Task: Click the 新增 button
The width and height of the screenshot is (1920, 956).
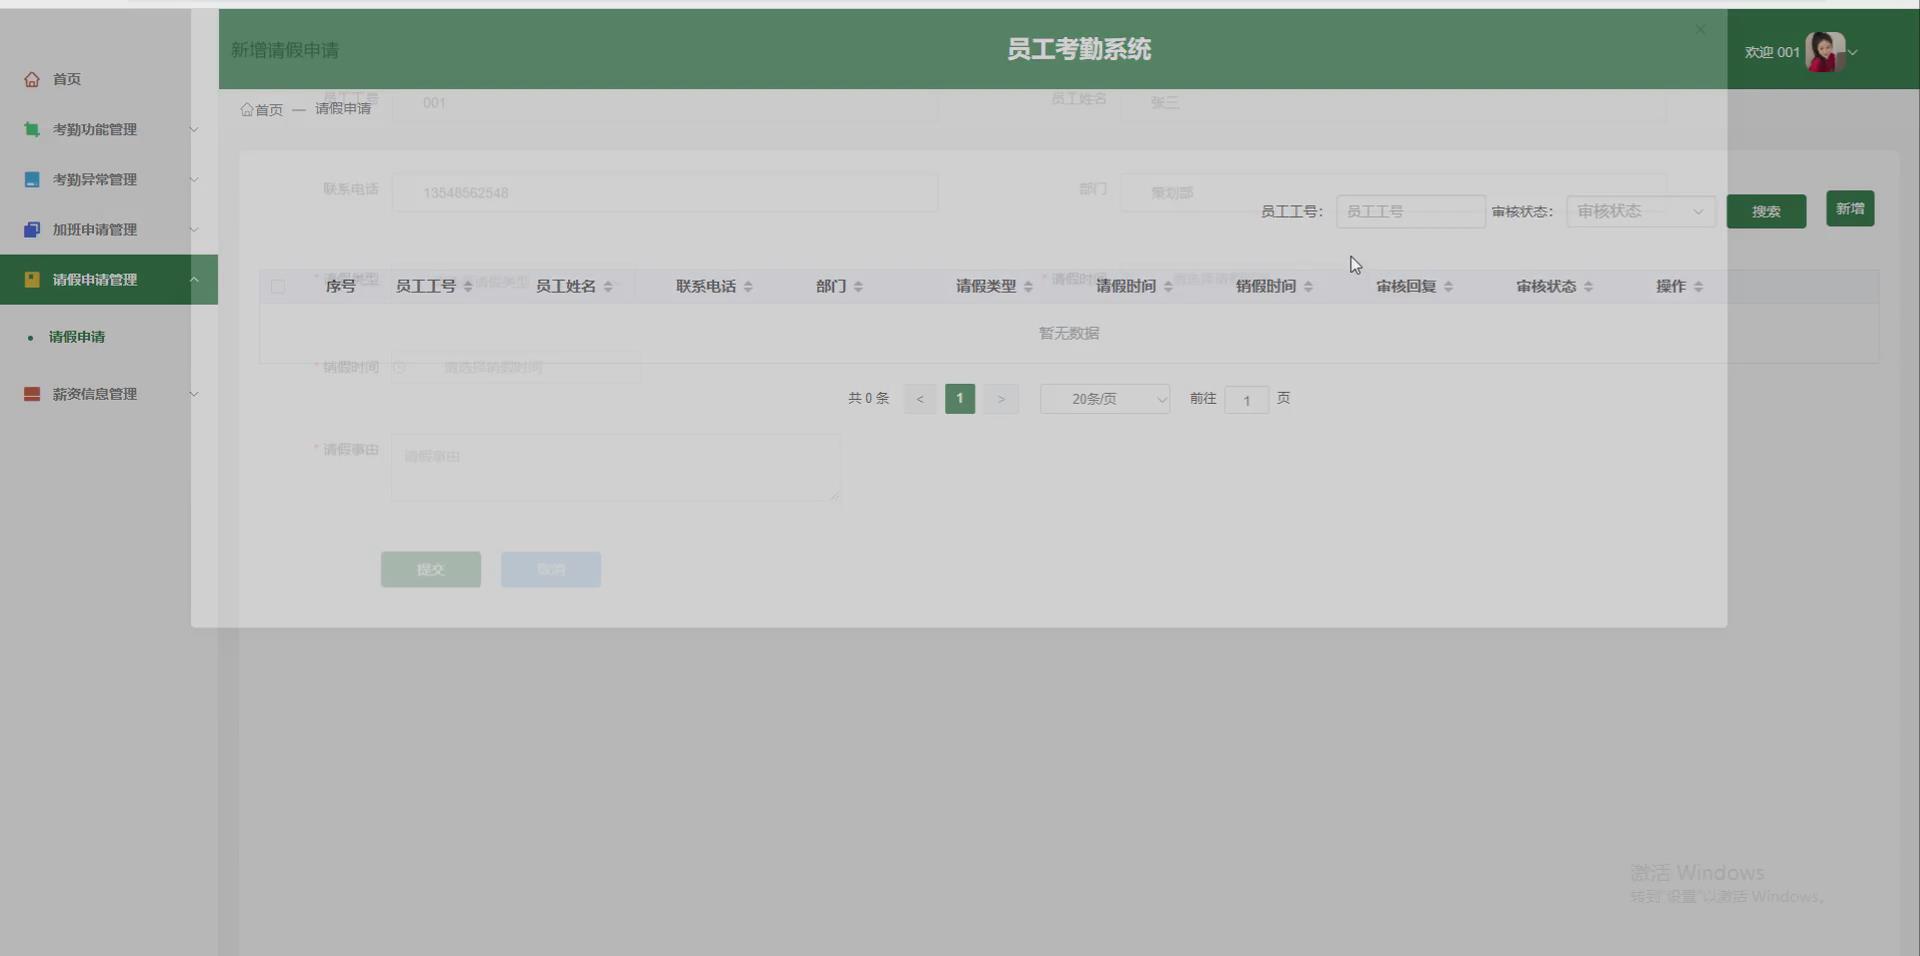Action: 1850,209
